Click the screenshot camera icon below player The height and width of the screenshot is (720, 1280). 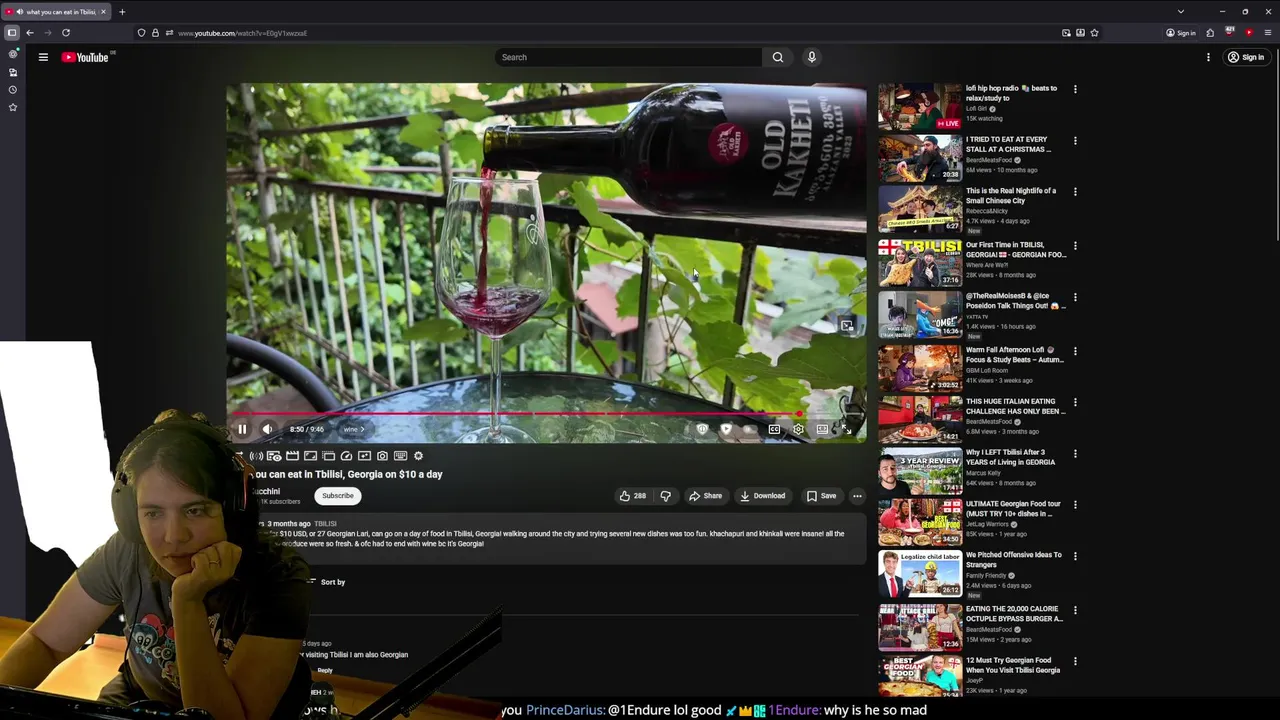pyautogui.click(x=382, y=456)
